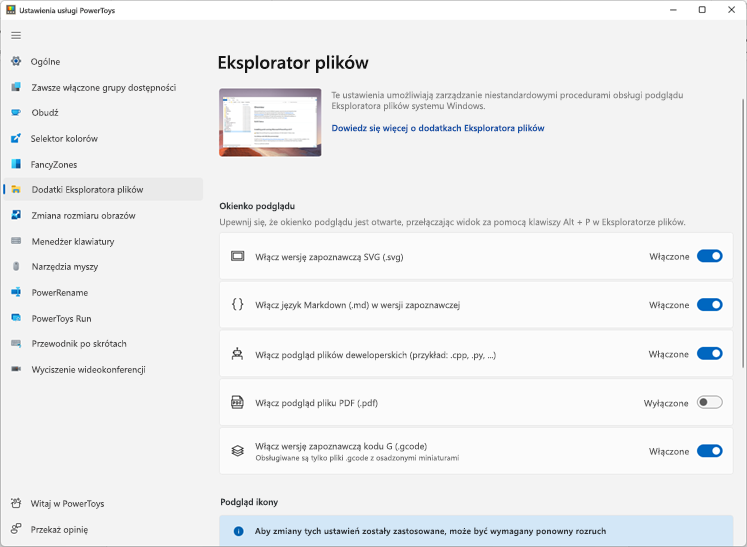Click the Zawsze włączone grupy dostępności icon

(x=16, y=87)
